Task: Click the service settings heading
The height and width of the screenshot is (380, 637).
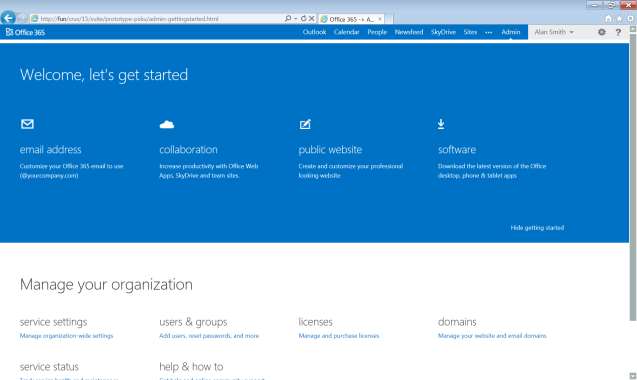Action: click(x=53, y=322)
